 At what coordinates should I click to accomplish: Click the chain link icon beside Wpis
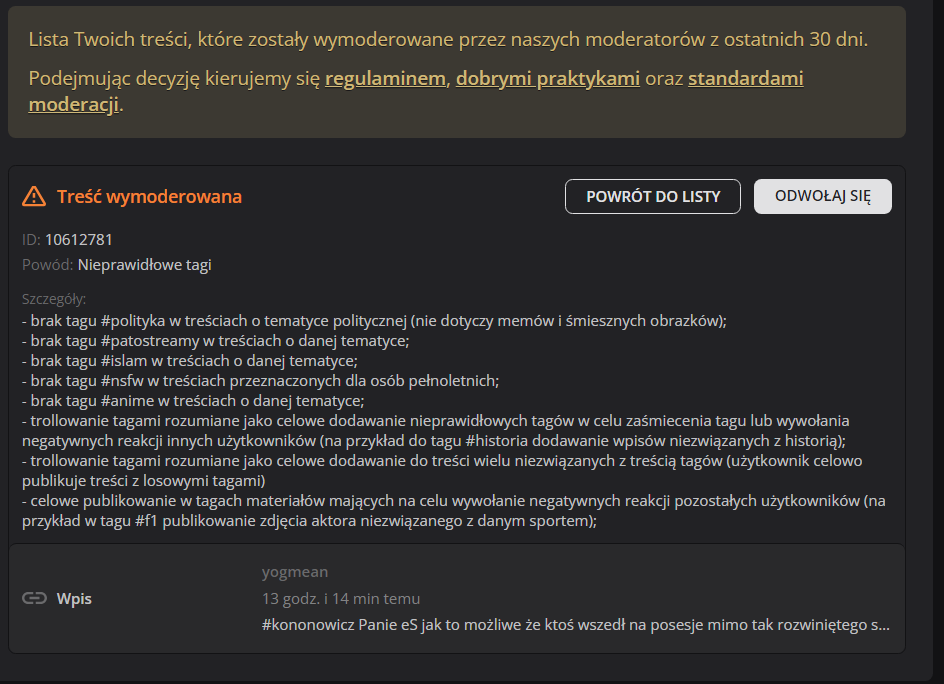coord(34,598)
